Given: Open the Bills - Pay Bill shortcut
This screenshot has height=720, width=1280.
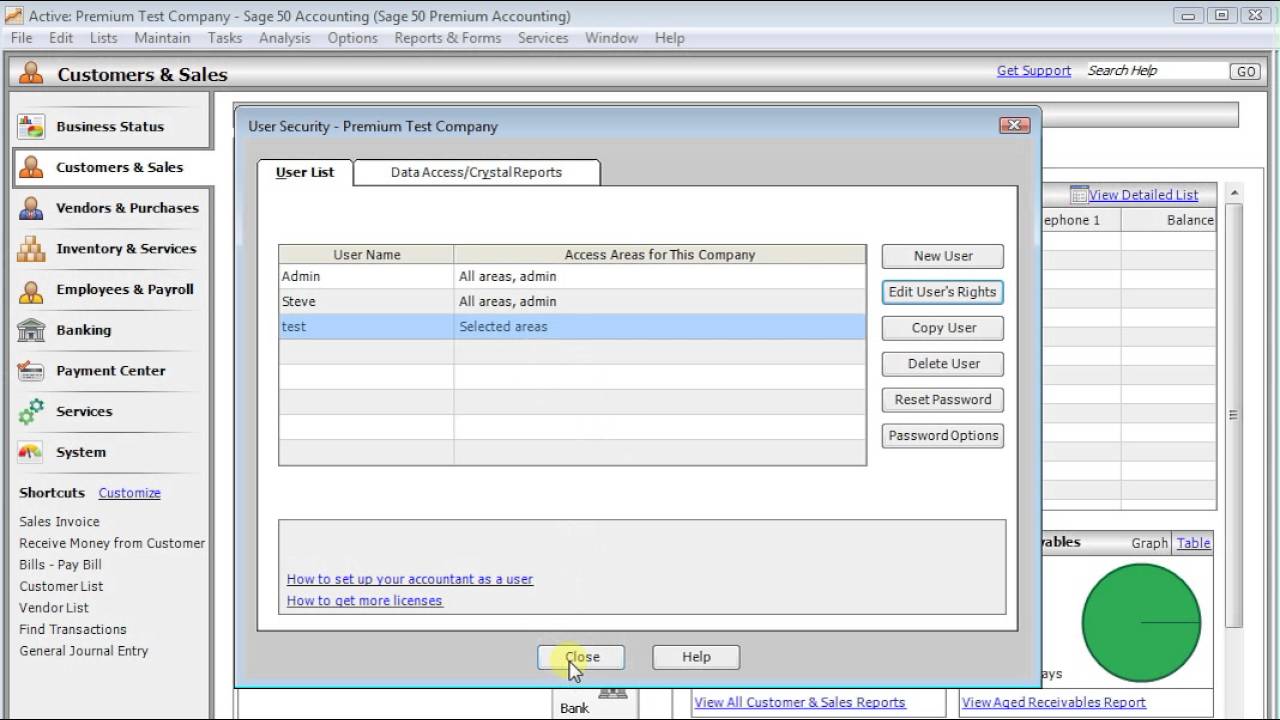Looking at the screenshot, I should (x=60, y=565).
